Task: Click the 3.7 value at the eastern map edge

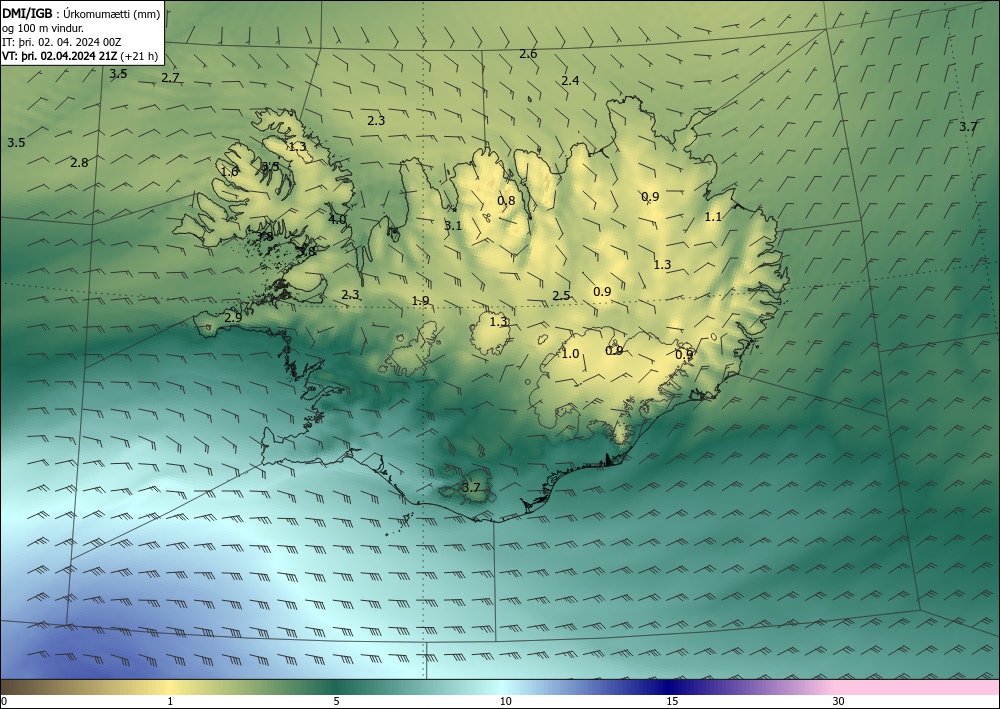Action: coord(968,127)
